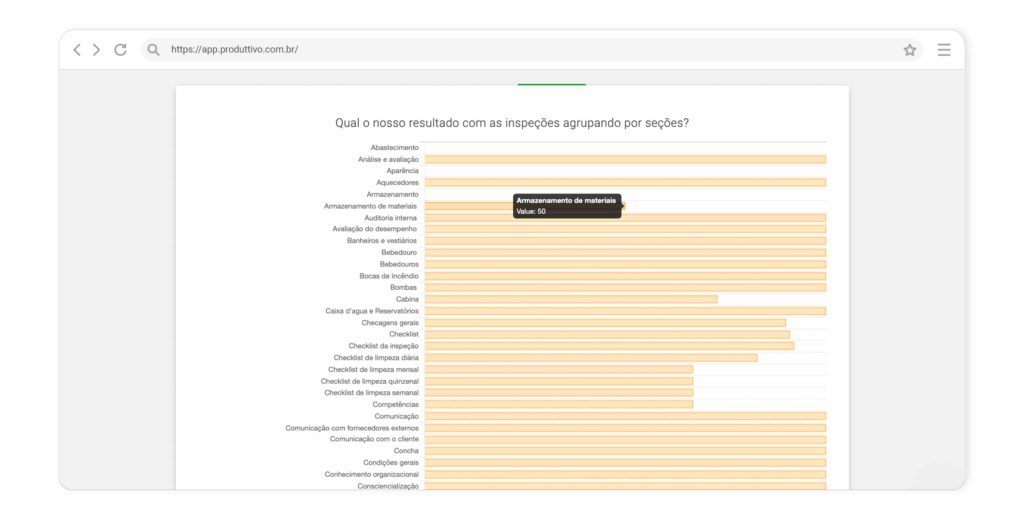
Task: Click the search magnifier icon
Action: pos(153,50)
